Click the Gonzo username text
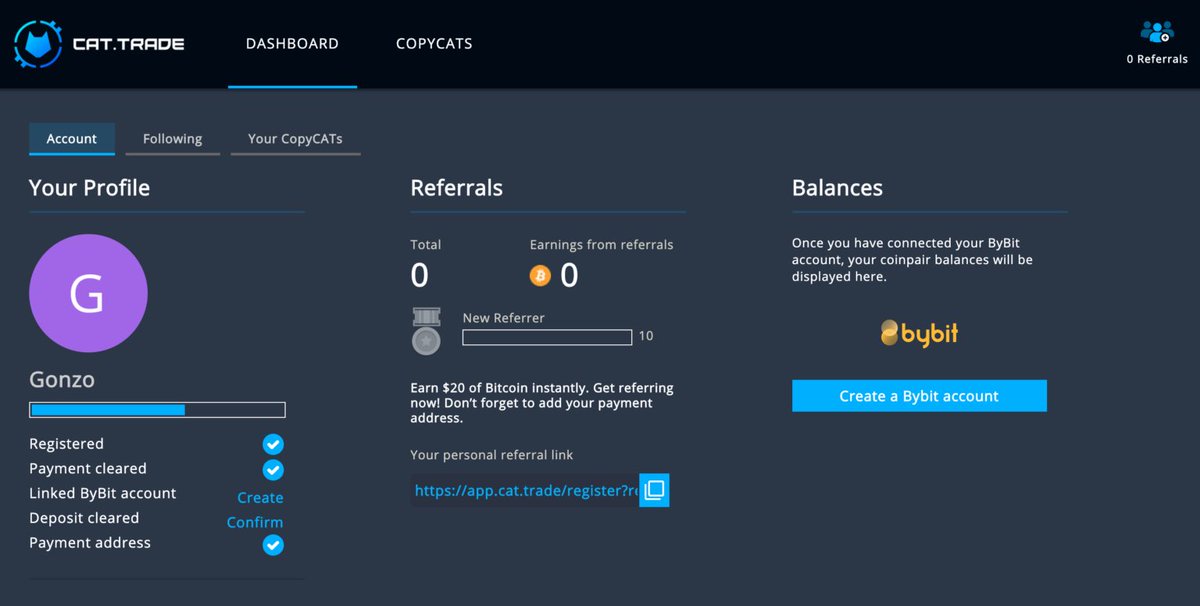 coord(62,380)
